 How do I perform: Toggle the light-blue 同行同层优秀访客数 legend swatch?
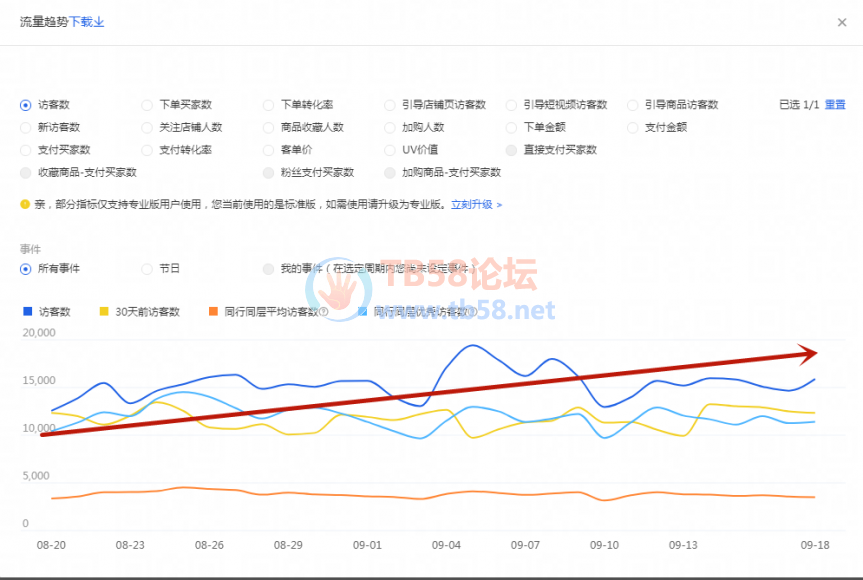pos(362,311)
